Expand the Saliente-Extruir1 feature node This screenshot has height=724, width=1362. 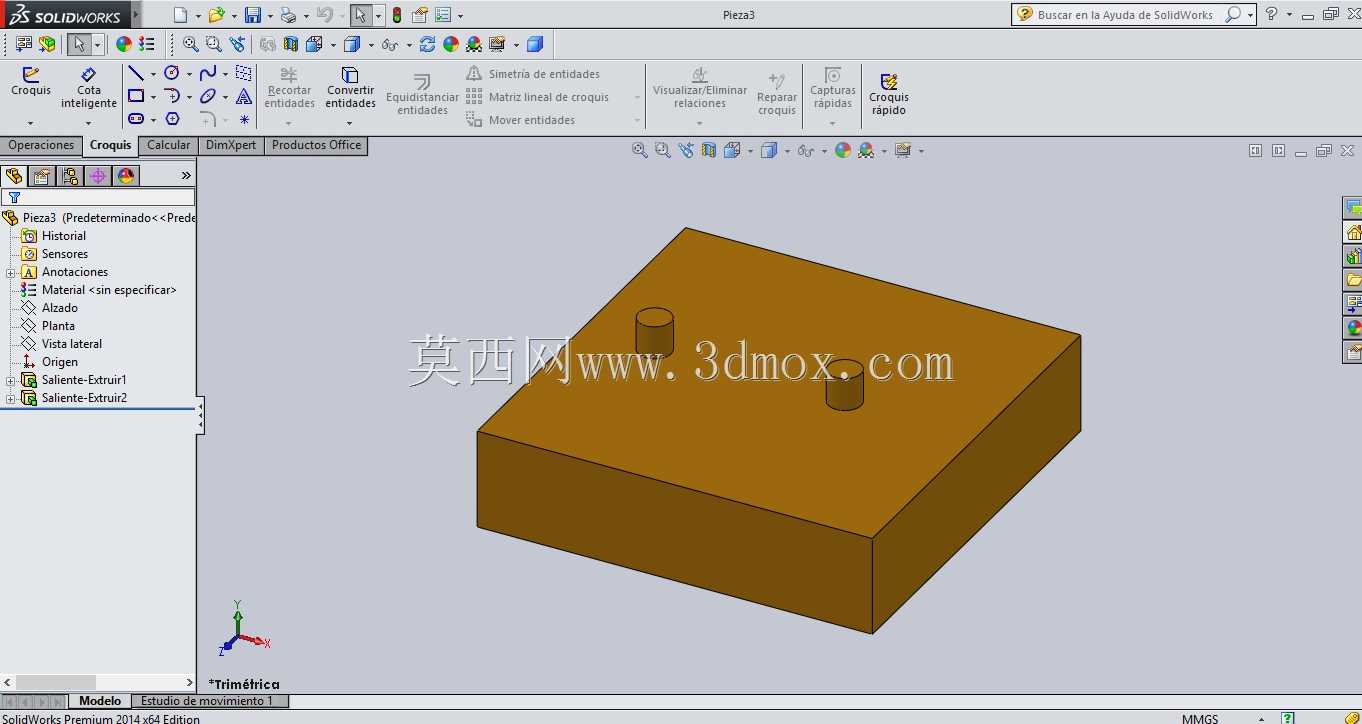click(10, 380)
